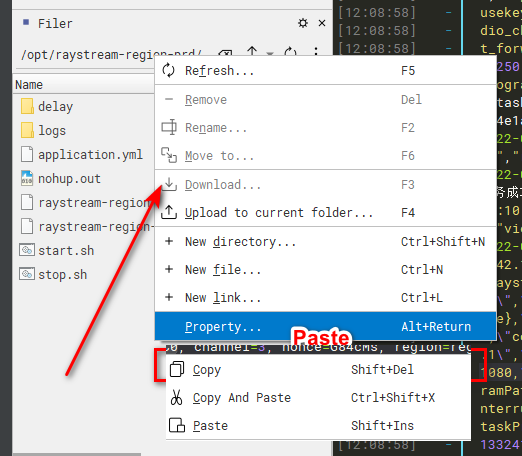Click the minus icon beside Remove

click(x=169, y=99)
